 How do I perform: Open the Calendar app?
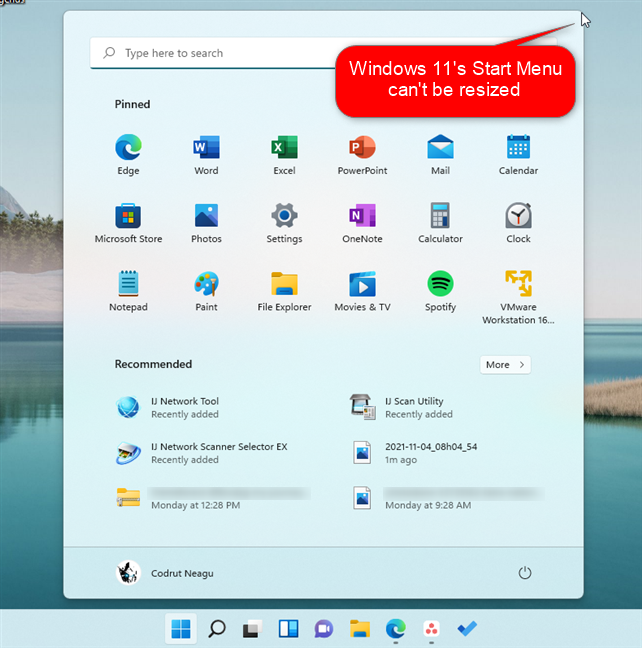[518, 154]
